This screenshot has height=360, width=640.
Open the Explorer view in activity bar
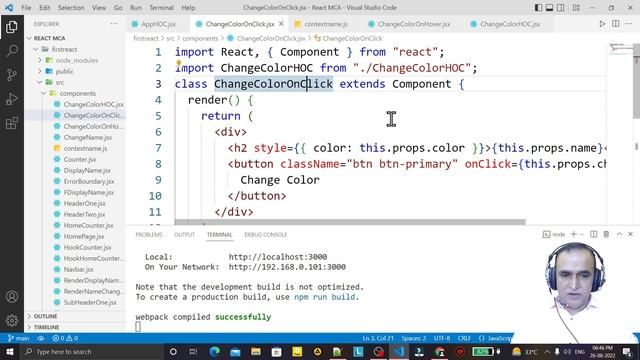click(12, 27)
